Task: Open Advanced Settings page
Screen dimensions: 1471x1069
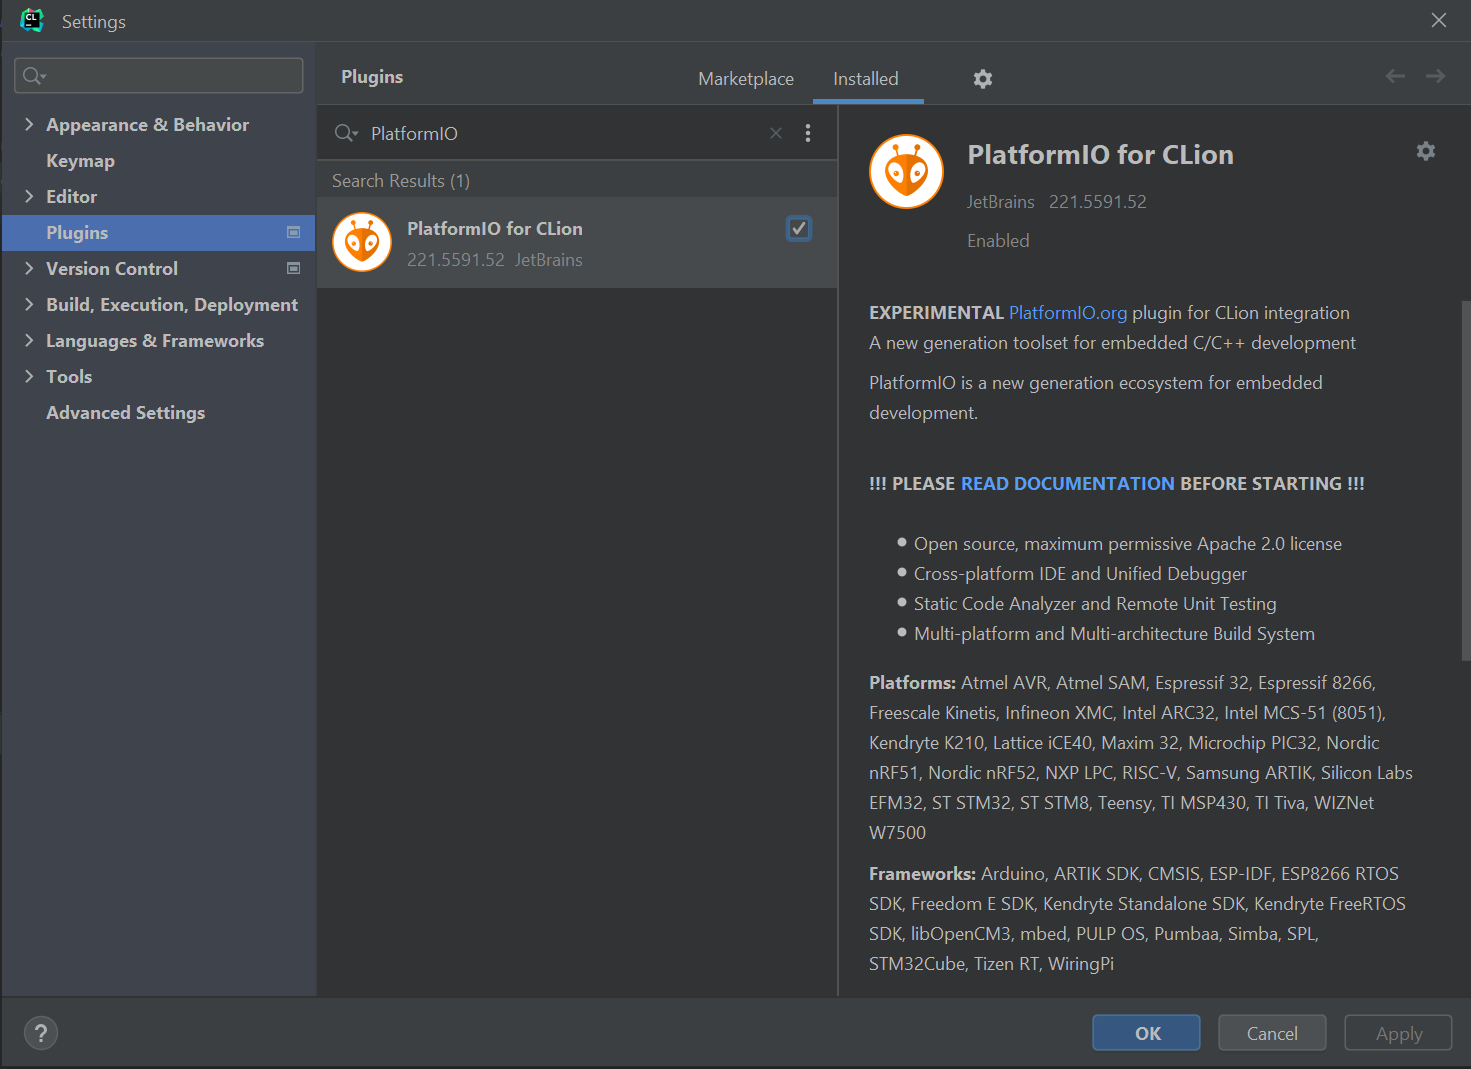Action: point(125,413)
